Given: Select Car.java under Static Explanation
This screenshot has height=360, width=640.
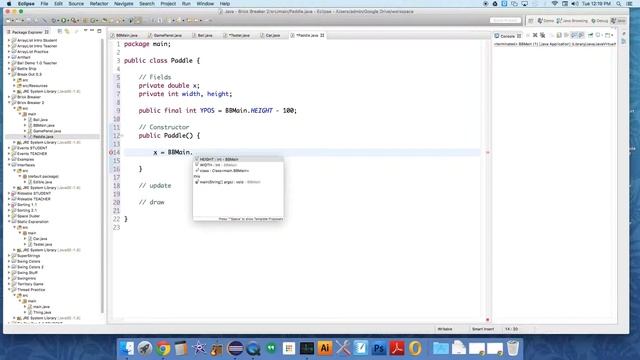Looking at the screenshot, I should (x=40, y=238).
